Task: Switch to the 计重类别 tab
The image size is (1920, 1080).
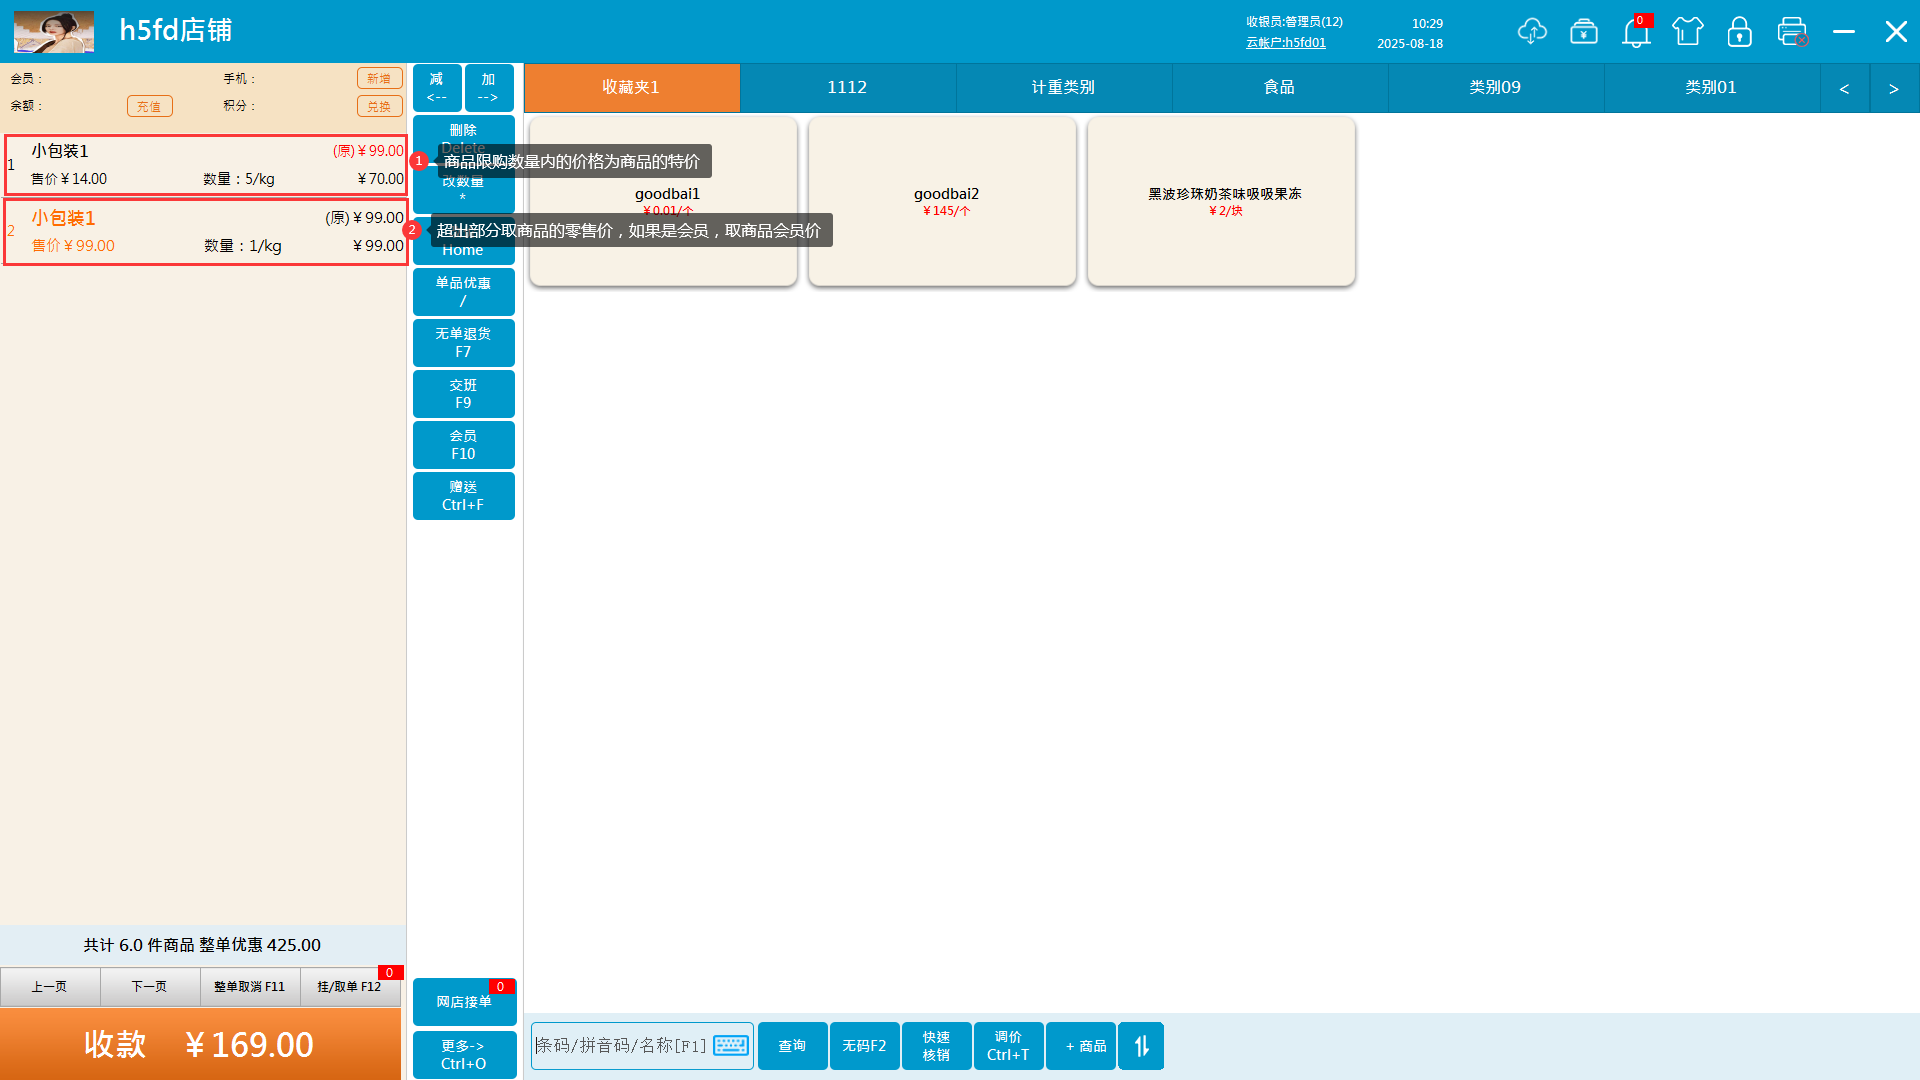Action: [x=1063, y=88]
